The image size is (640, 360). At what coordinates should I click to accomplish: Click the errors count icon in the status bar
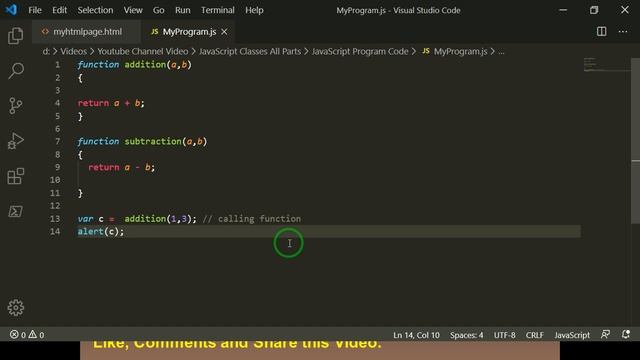(14, 335)
